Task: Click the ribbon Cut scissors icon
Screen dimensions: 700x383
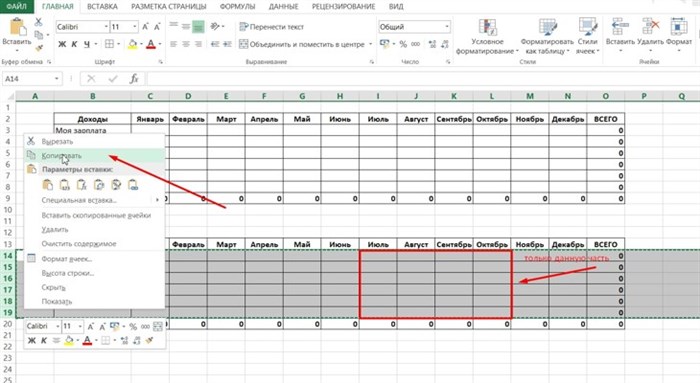Action: [x=38, y=22]
